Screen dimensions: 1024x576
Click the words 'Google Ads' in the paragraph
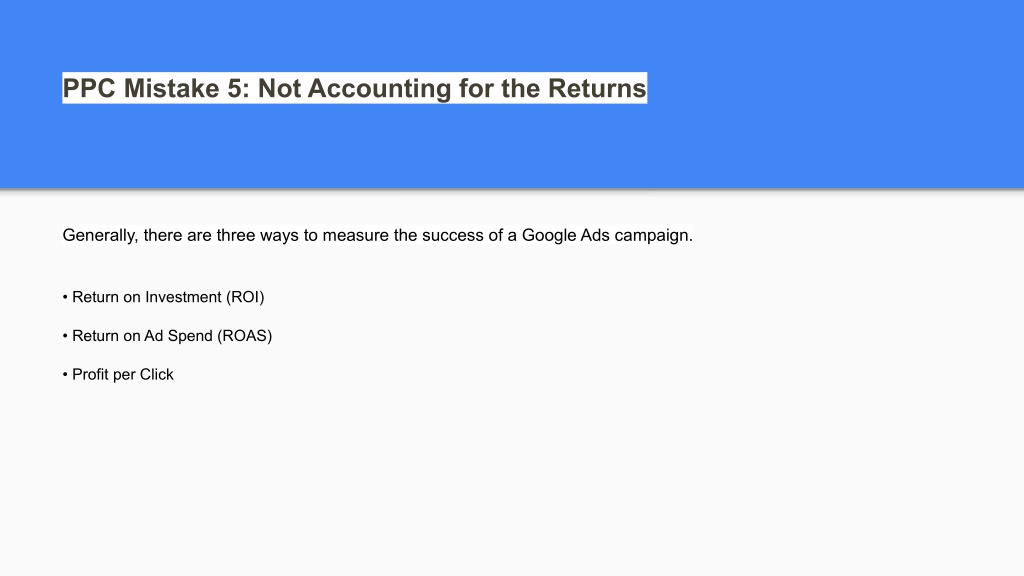[x=566, y=235]
